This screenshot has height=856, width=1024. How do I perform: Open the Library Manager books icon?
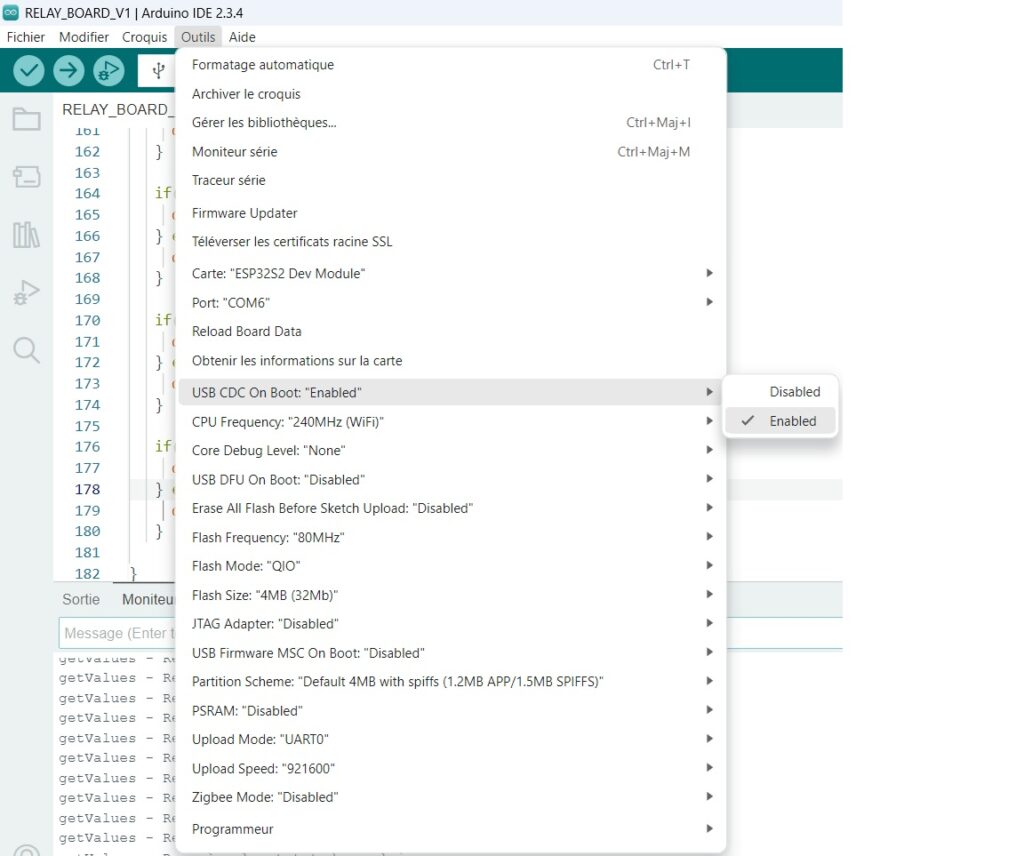[26, 234]
